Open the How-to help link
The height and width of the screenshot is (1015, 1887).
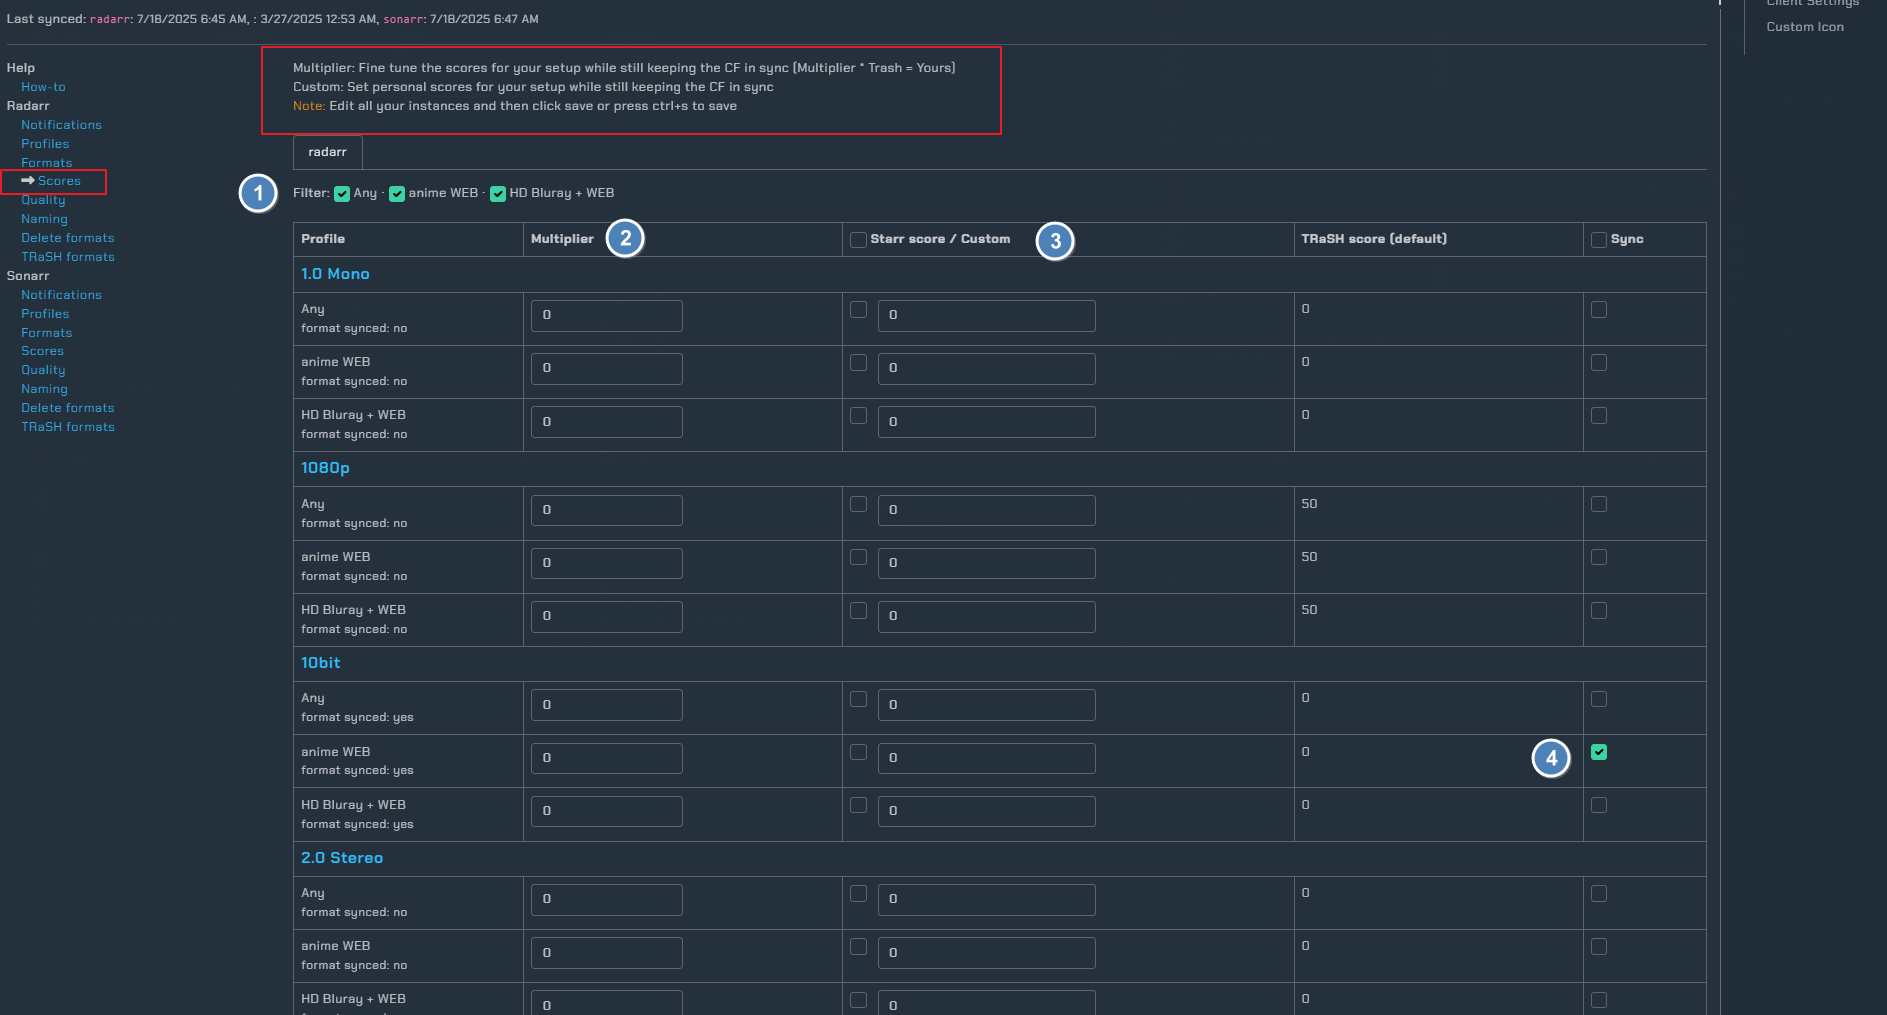pos(43,87)
